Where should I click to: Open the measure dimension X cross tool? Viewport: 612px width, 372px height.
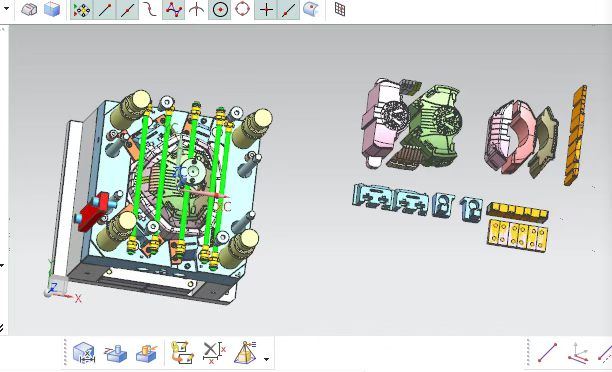click(214, 352)
